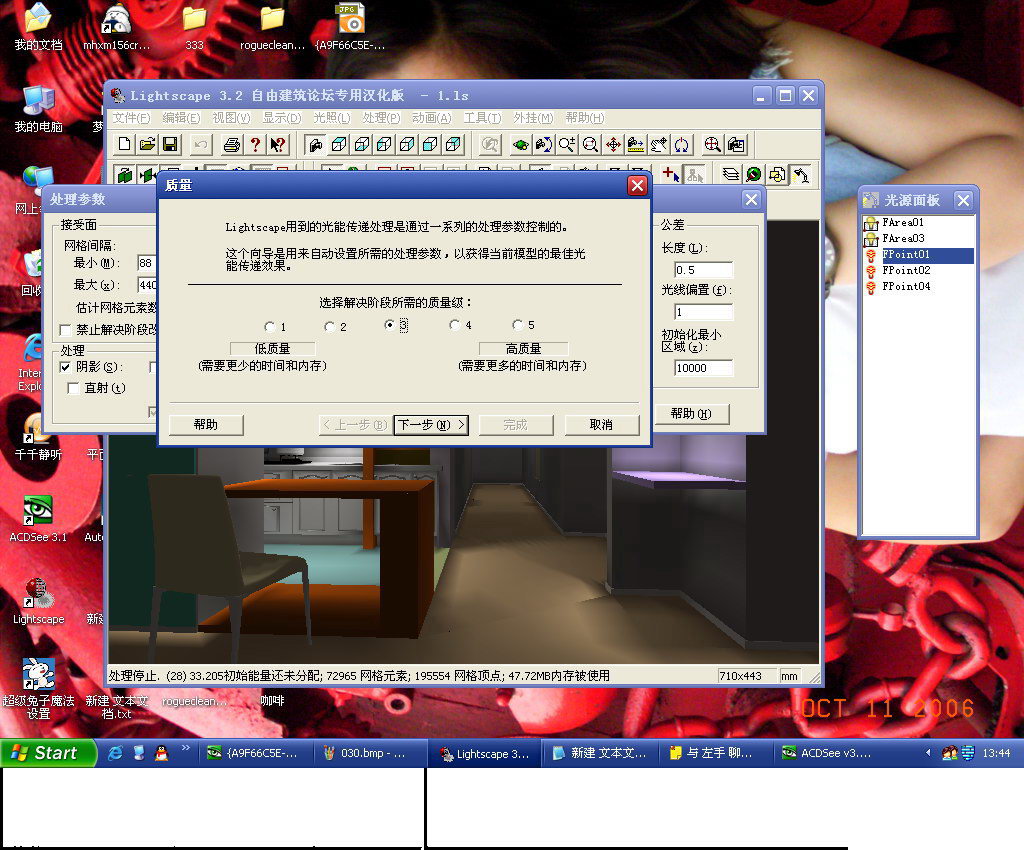Open the 编辑(E) menu
Screen dimensions: 1024x850
181,118
